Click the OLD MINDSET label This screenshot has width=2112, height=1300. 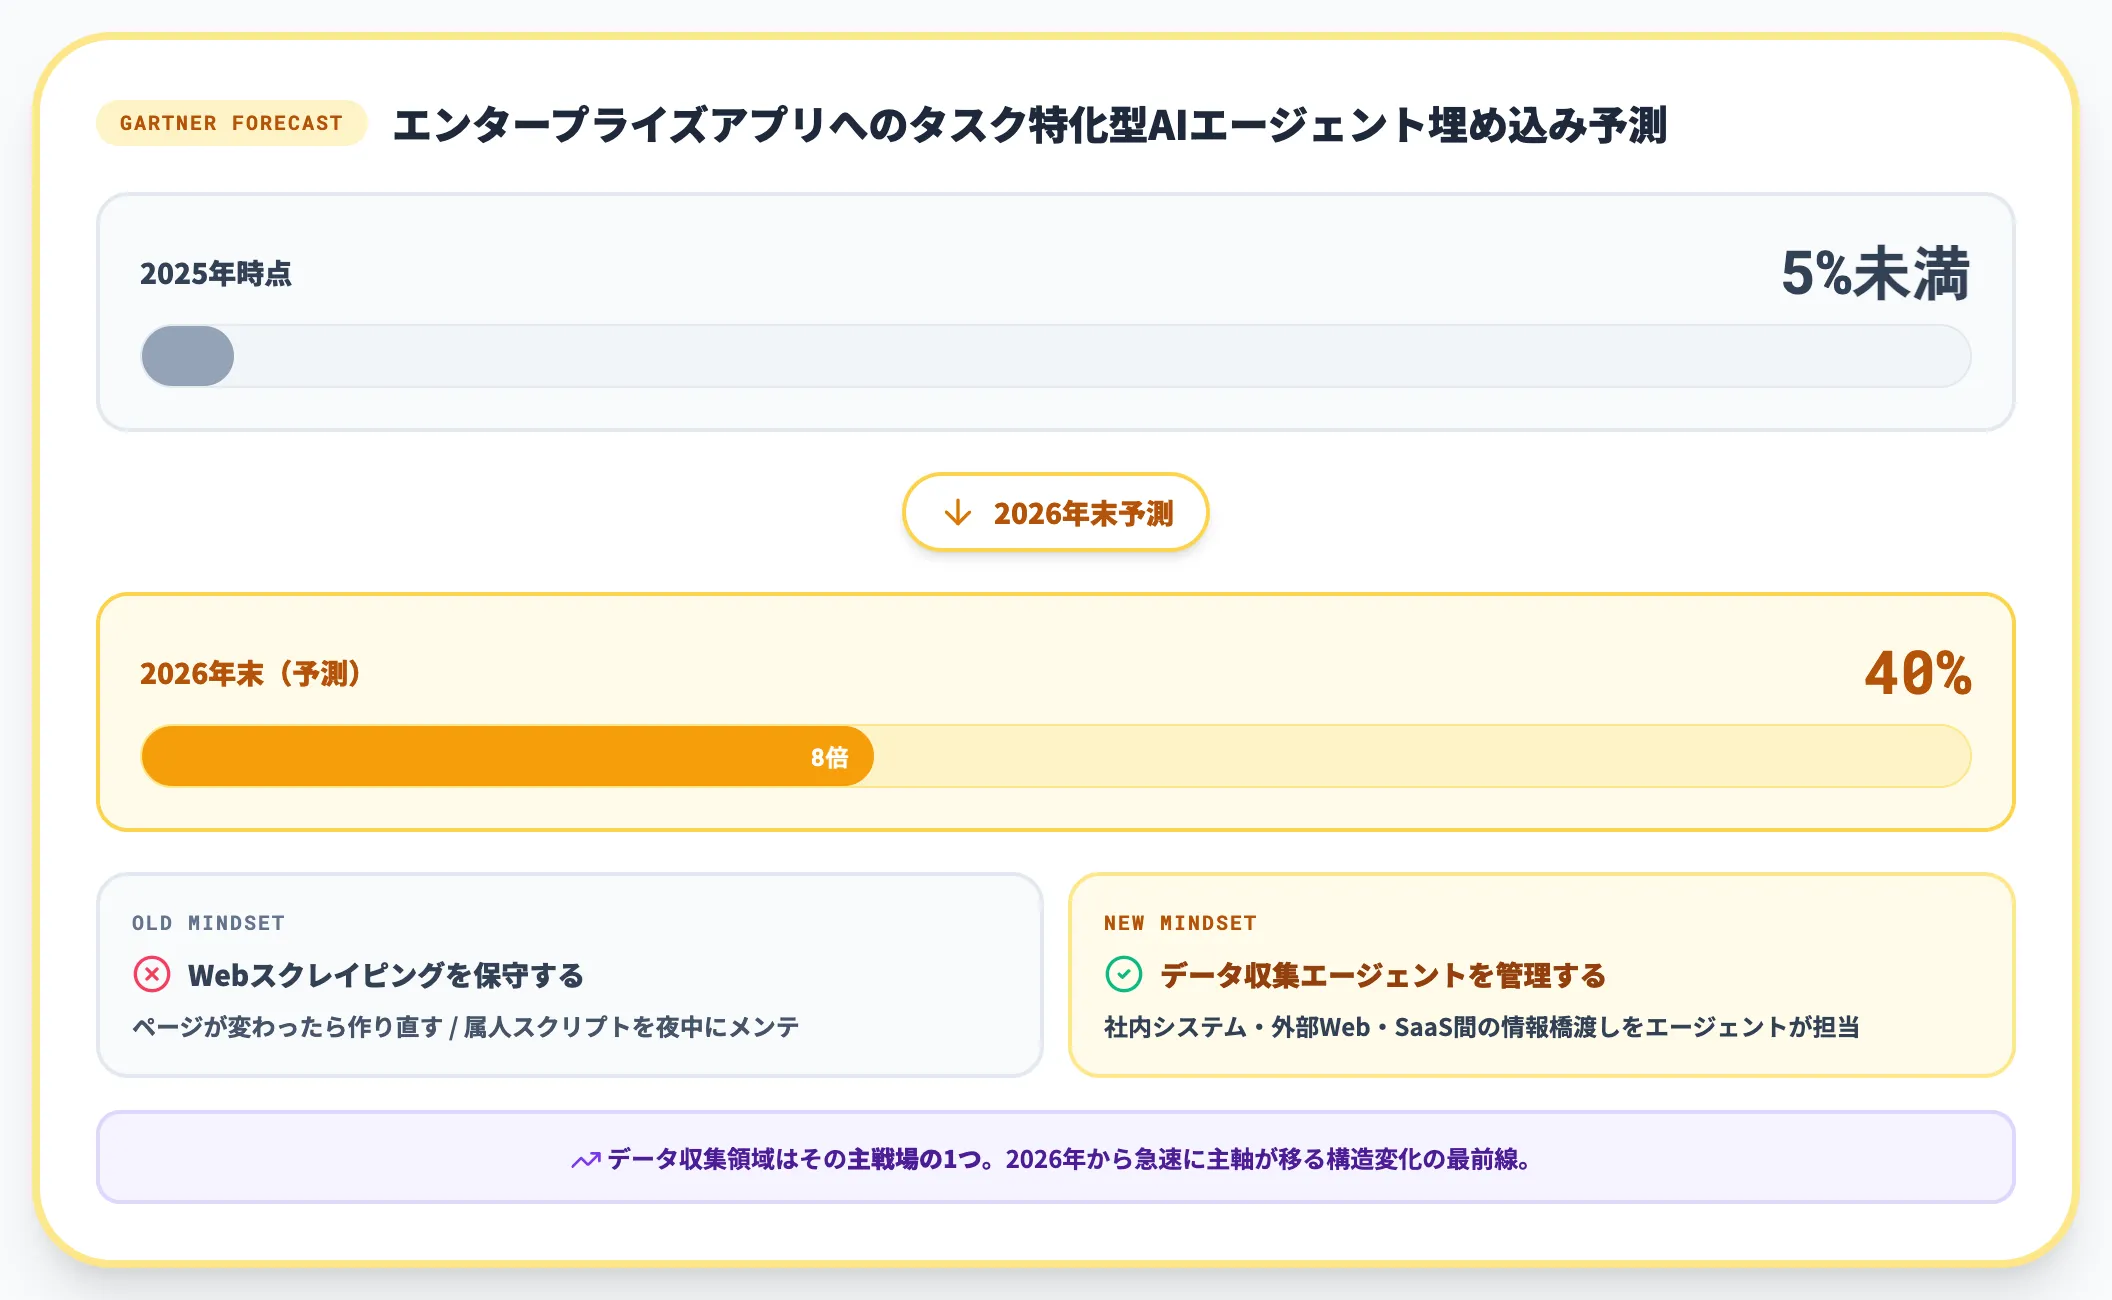click(x=208, y=923)
